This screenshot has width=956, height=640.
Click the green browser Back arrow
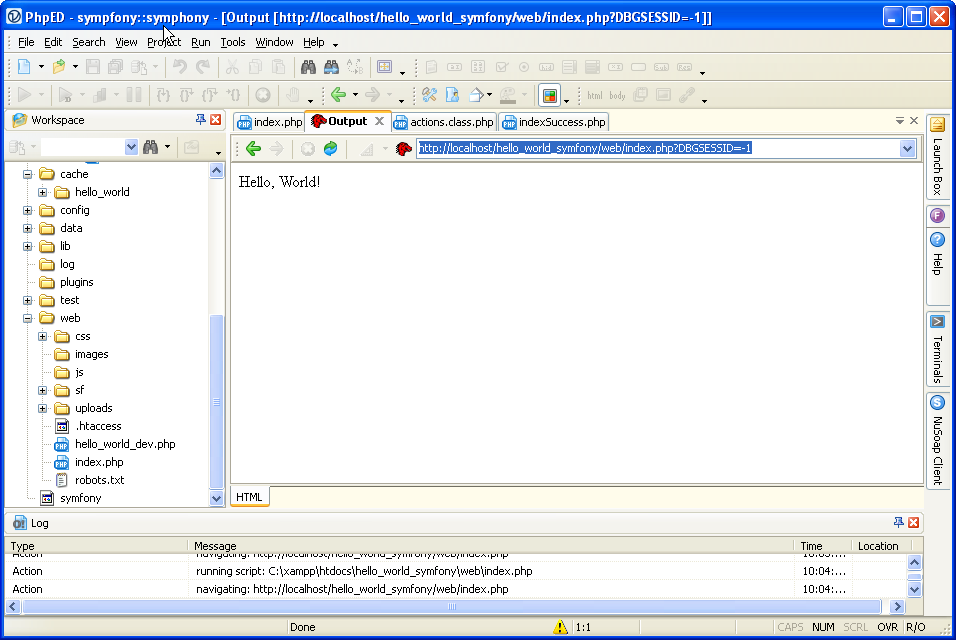(x=253, y=149)
